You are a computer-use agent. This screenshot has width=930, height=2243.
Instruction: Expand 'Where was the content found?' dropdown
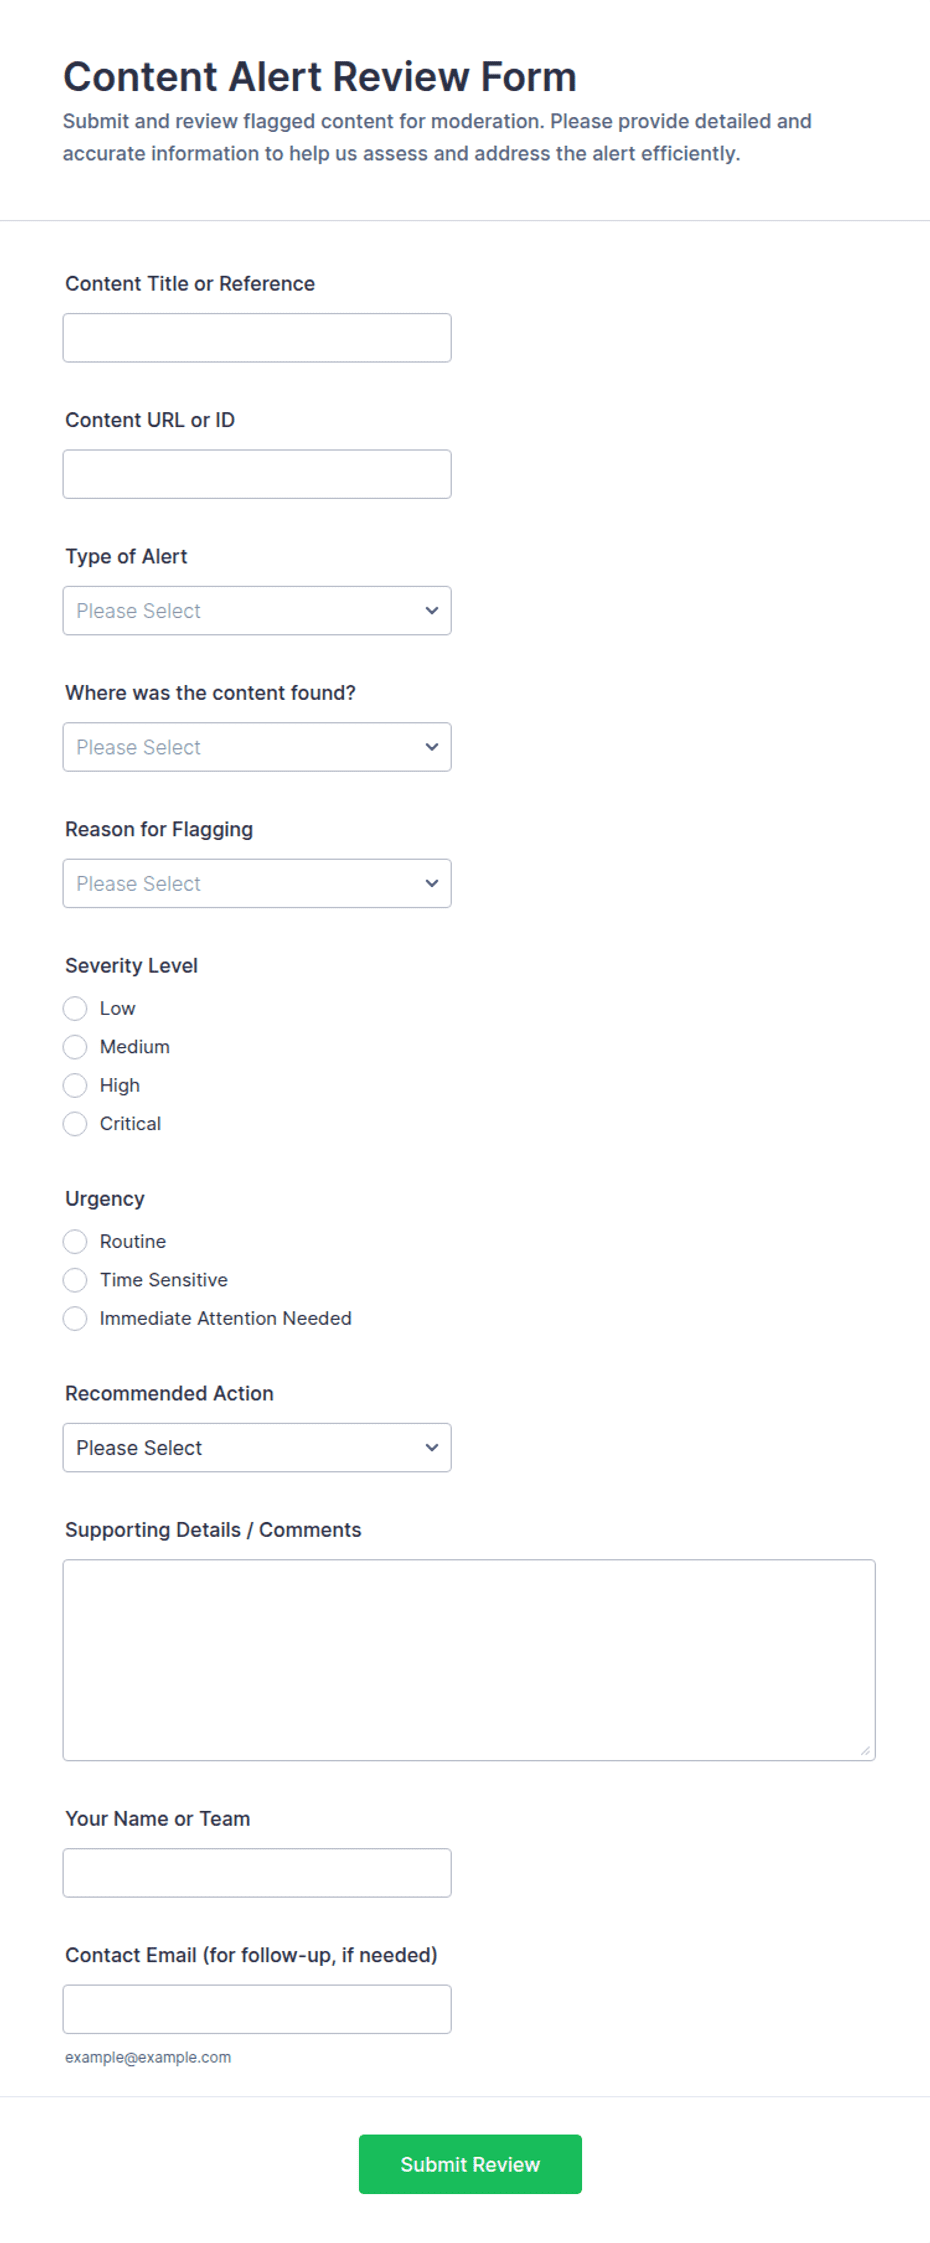[x=257, y=747]
